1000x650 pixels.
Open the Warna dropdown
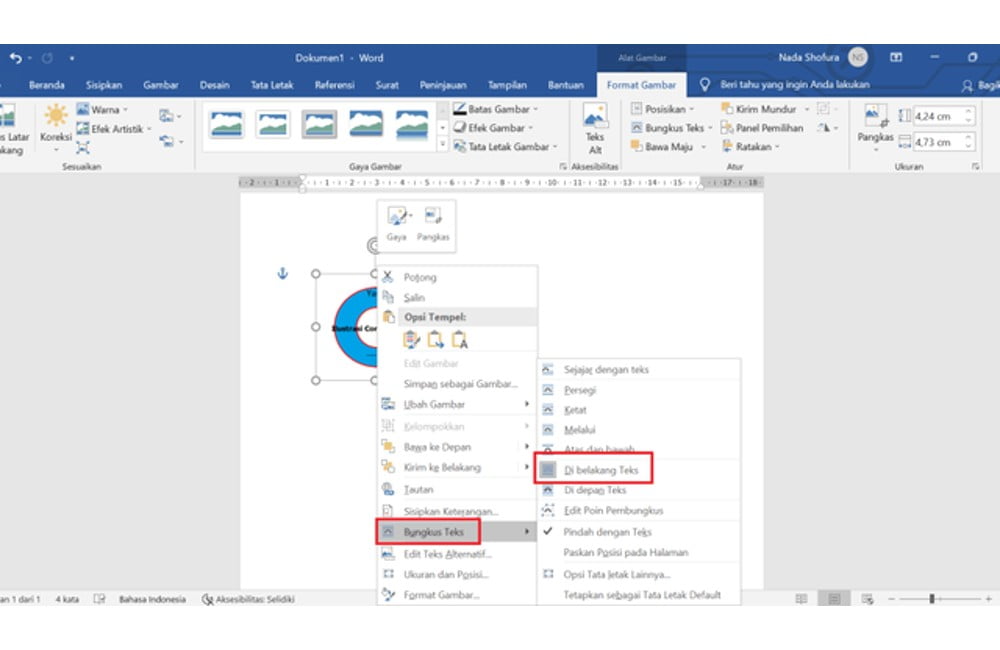(x=105, y=110)
